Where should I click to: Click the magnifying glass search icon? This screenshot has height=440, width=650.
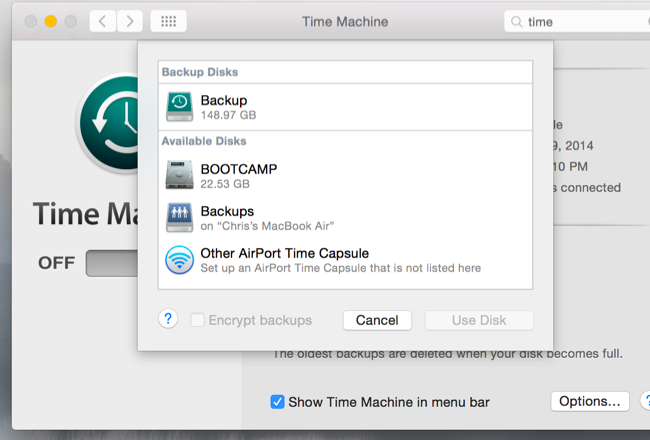pos(517,22)
